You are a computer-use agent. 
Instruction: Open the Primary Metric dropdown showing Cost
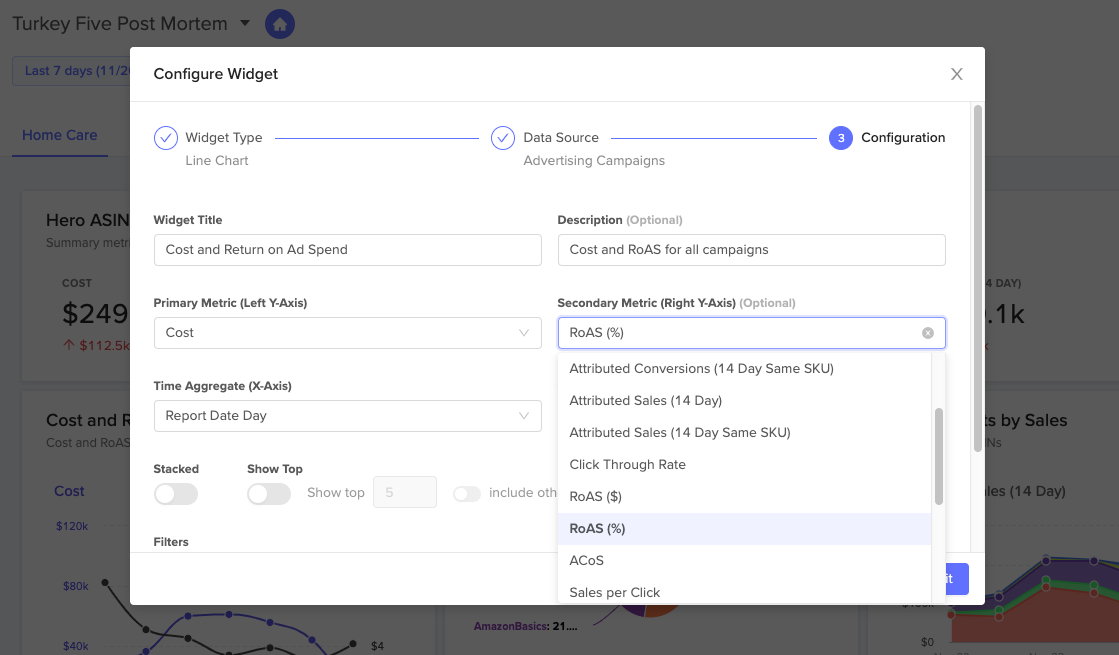(x=347, y=333)
